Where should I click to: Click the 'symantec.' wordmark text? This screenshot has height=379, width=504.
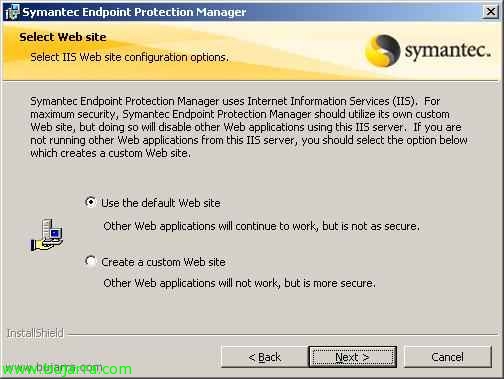pos(448,50)
